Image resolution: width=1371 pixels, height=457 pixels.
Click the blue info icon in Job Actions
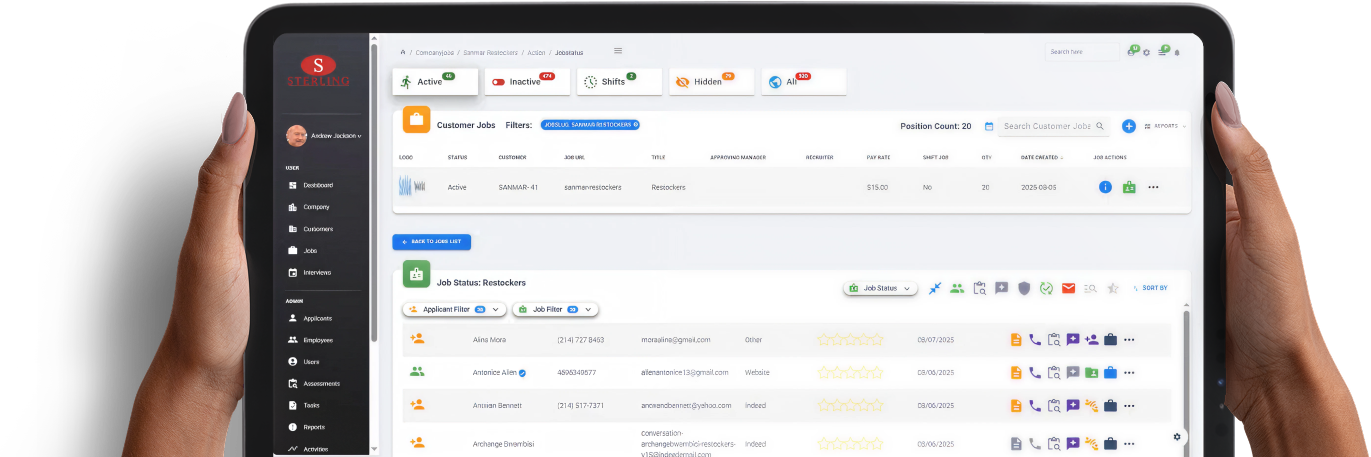click(x=1105, y=187)
